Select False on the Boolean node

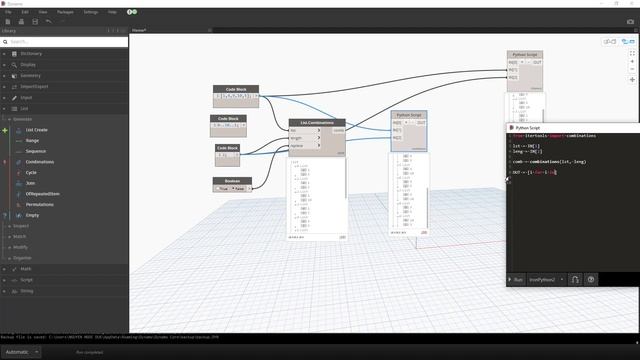(238, 189)
